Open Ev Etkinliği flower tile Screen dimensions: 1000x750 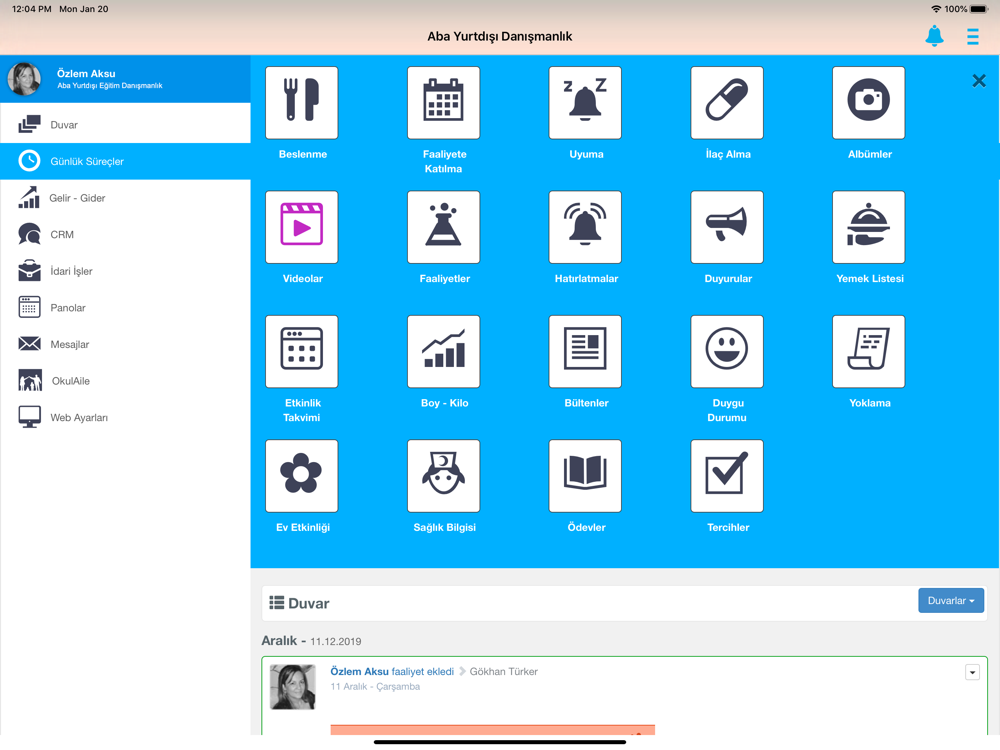point(302,476)
